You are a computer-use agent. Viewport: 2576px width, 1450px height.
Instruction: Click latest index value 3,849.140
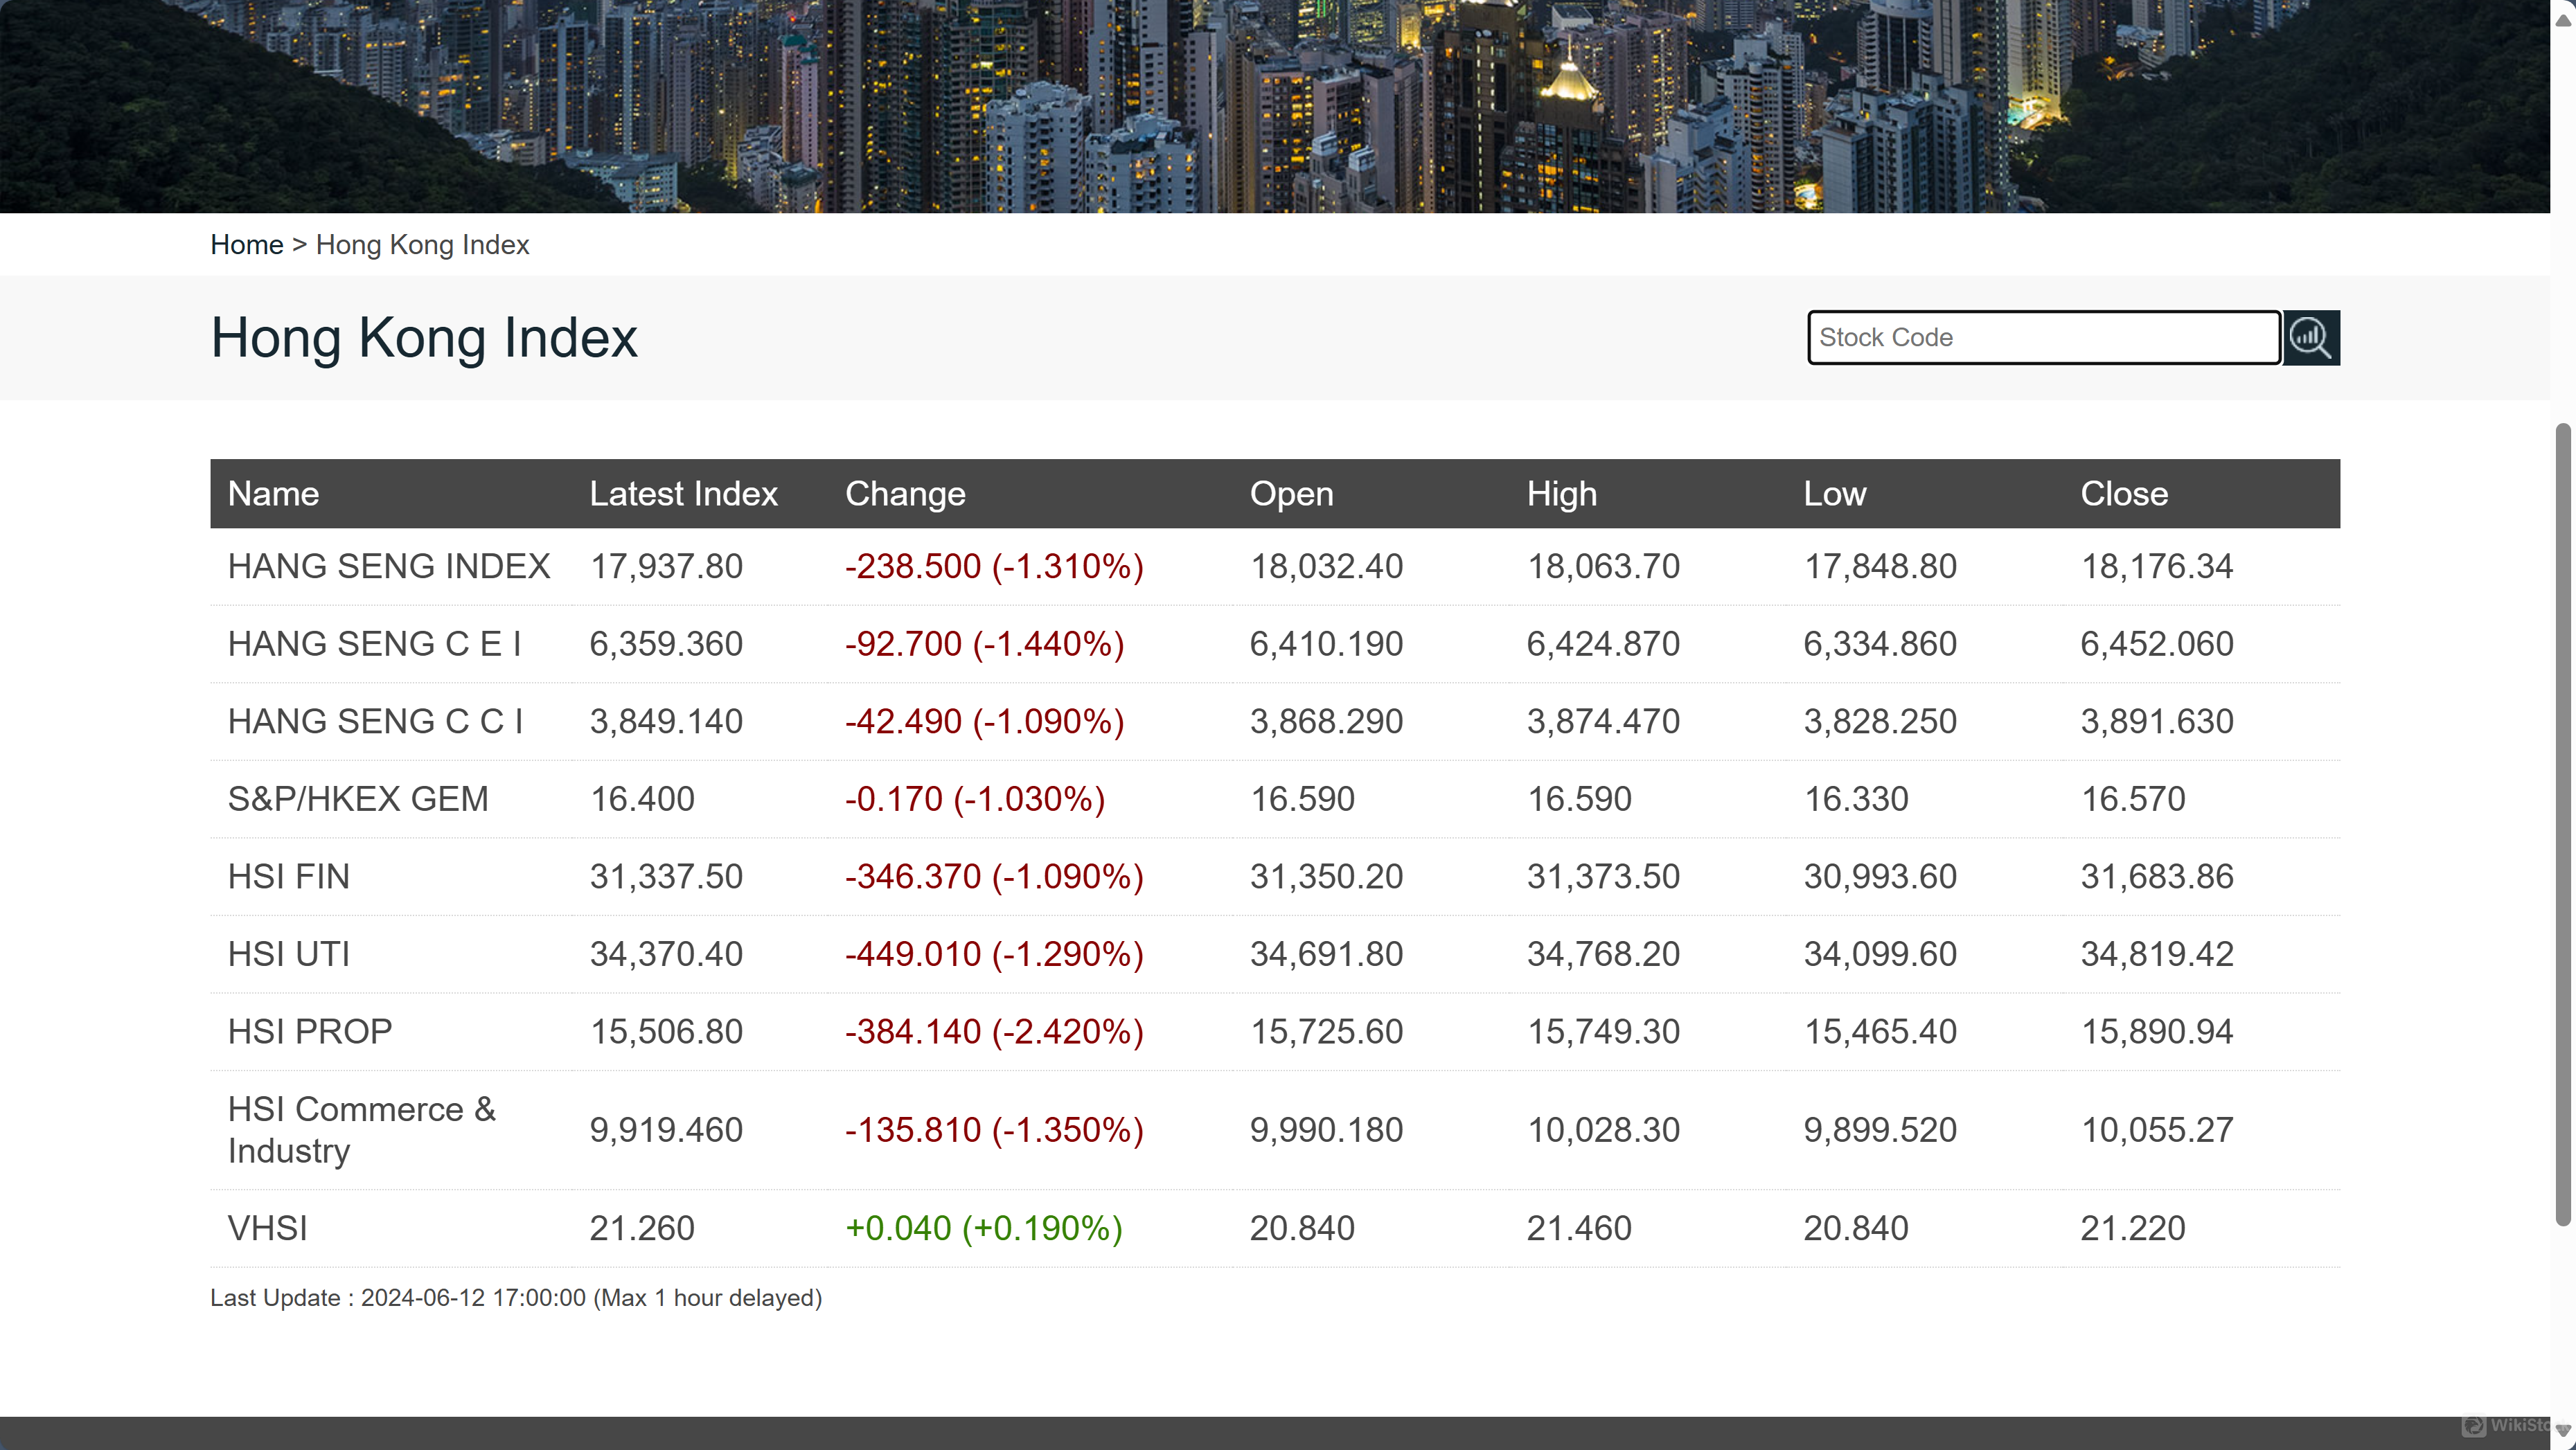[x=666, y=722]
